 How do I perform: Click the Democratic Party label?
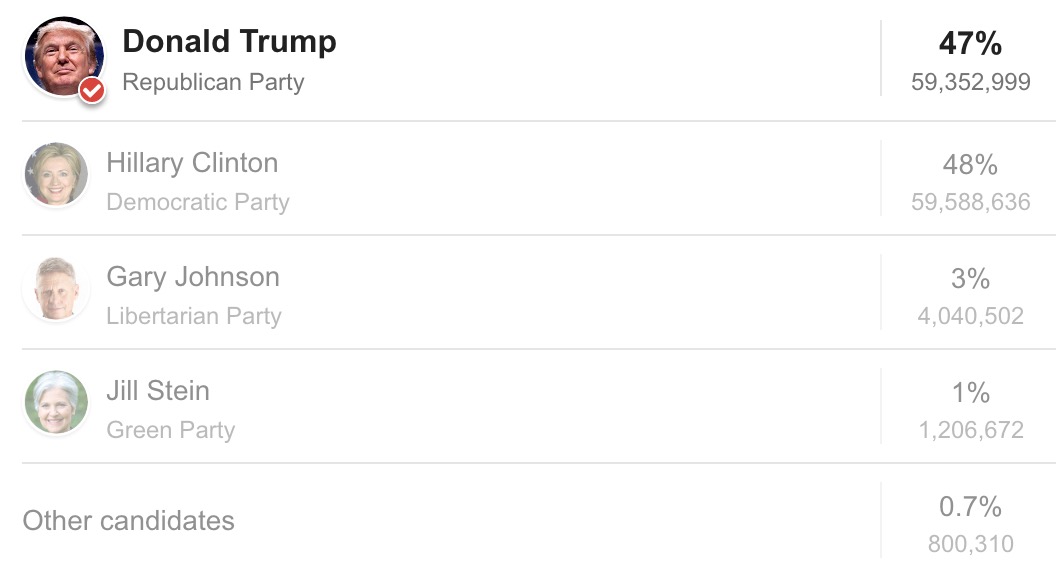click(x=198, y=202)
